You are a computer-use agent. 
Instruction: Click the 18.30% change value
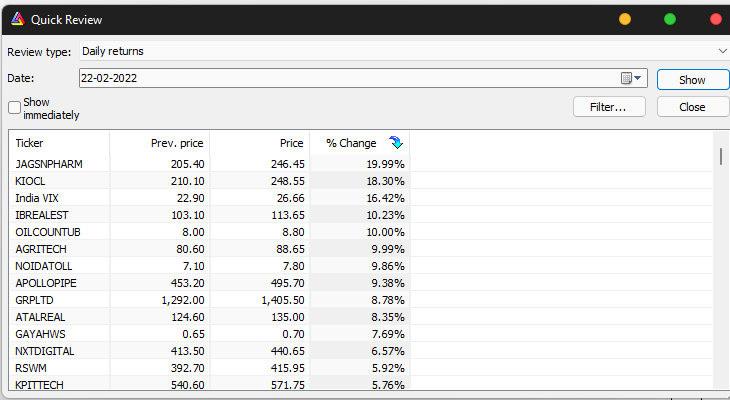click(385, 181)
